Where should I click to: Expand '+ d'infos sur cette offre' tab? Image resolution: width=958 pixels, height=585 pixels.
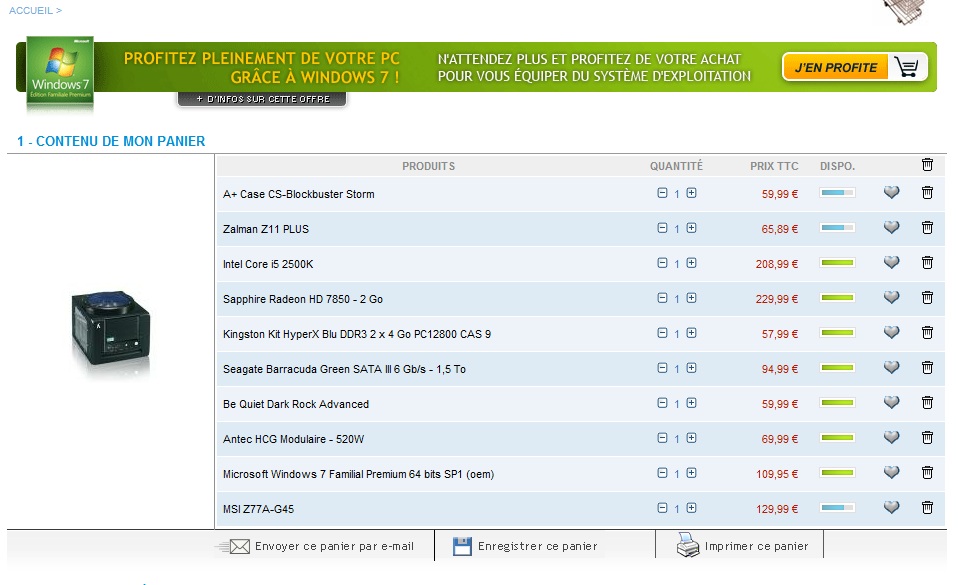(262, 99)
